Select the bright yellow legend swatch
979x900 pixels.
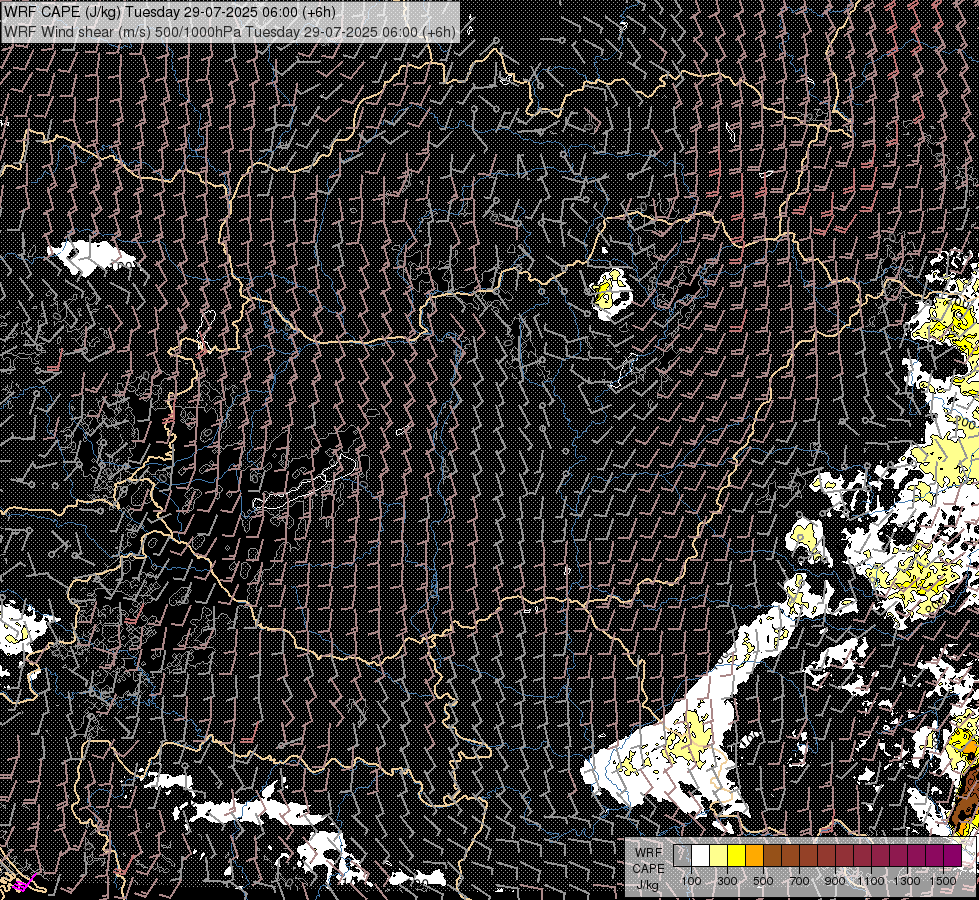(x=737, y=855)
